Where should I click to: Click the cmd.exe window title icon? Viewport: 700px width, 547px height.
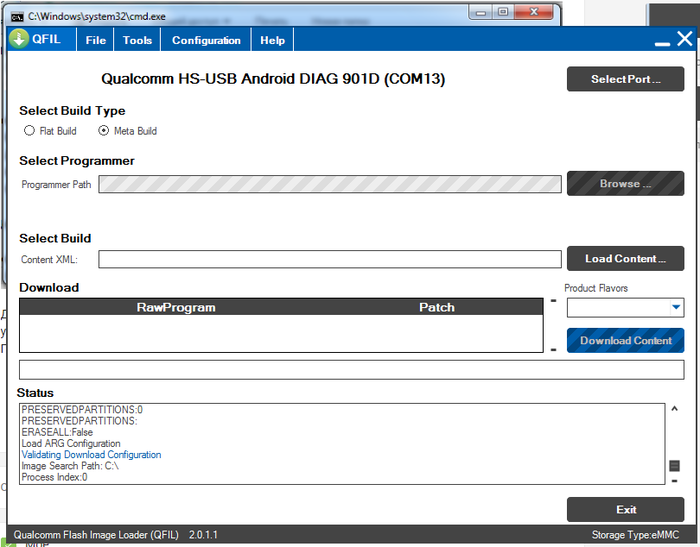click(16, 17)
